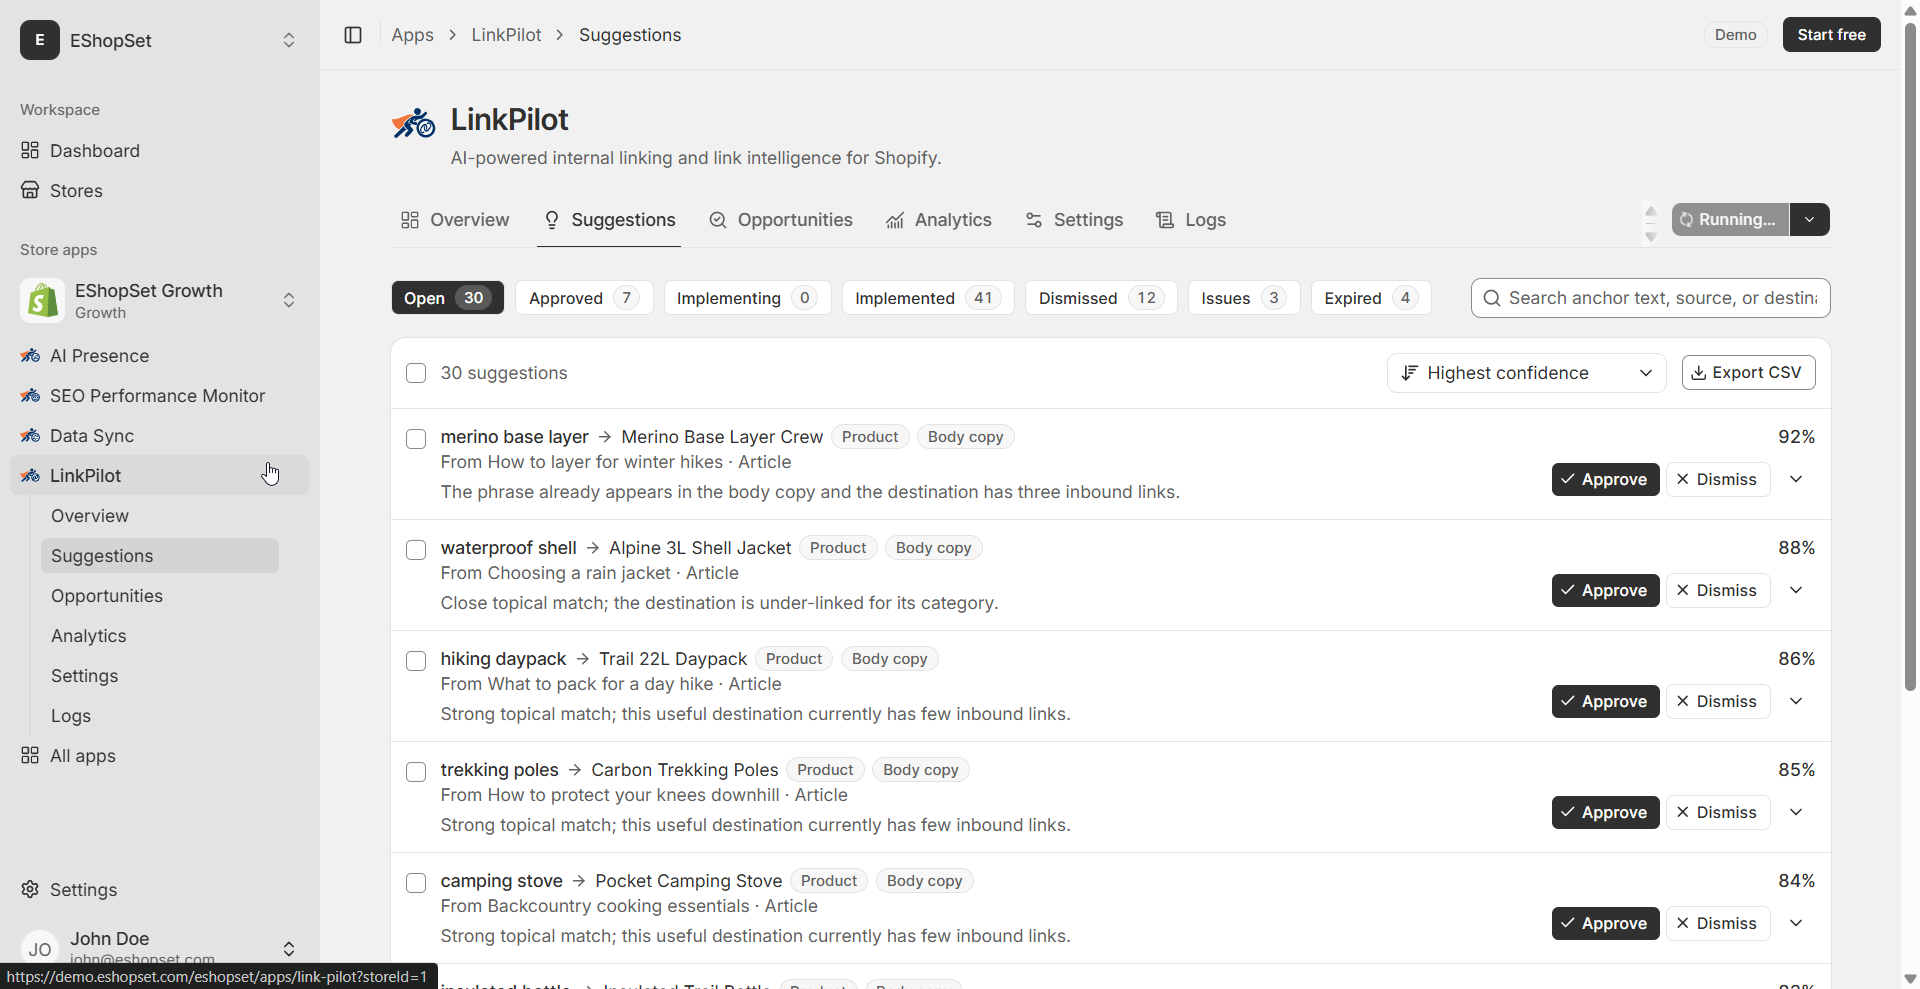Dismiss the hiking daypack suggestion
1920x989 pixels.
point(1718,701)
